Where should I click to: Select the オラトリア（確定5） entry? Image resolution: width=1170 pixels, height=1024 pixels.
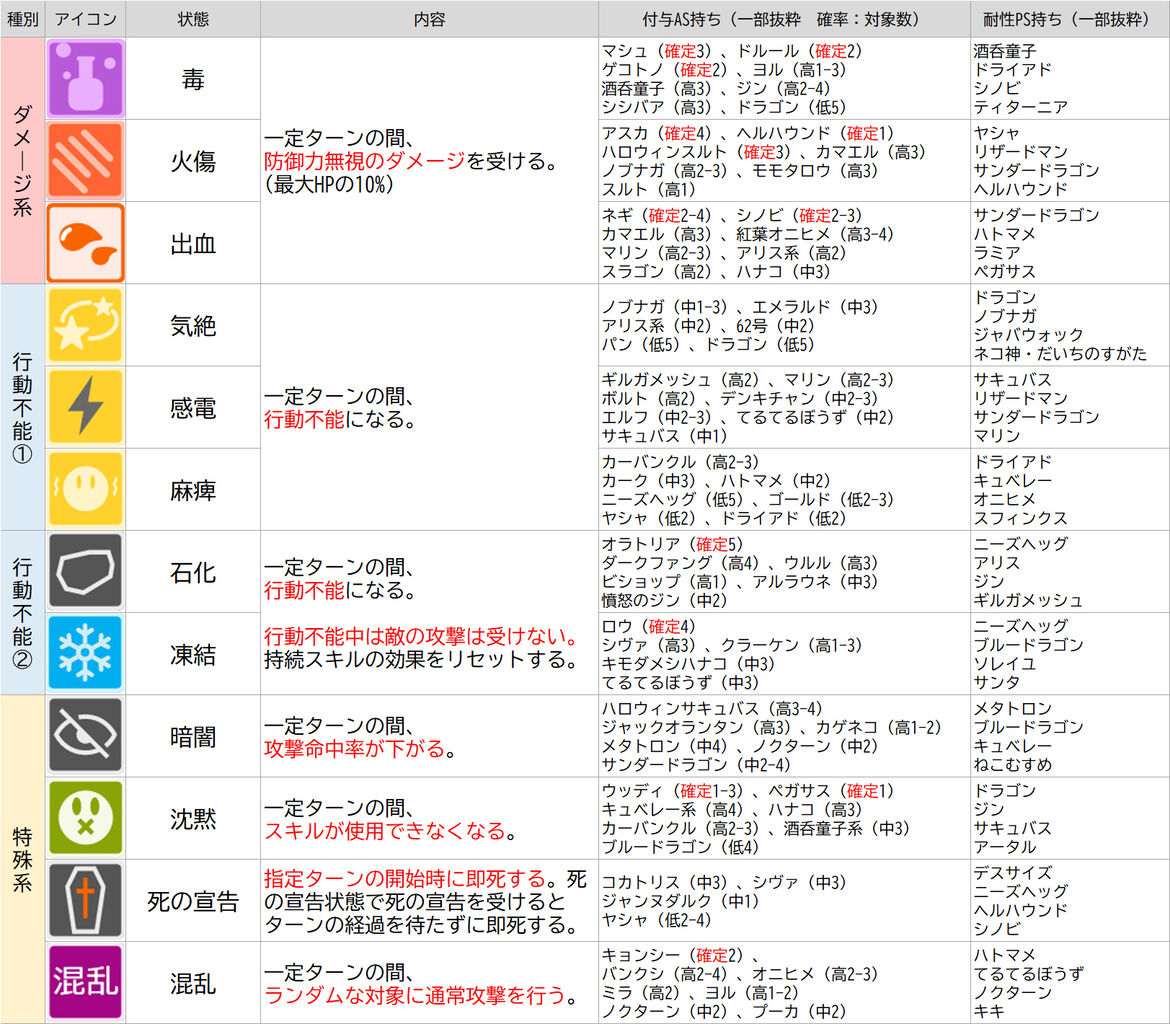click(672, 544)
